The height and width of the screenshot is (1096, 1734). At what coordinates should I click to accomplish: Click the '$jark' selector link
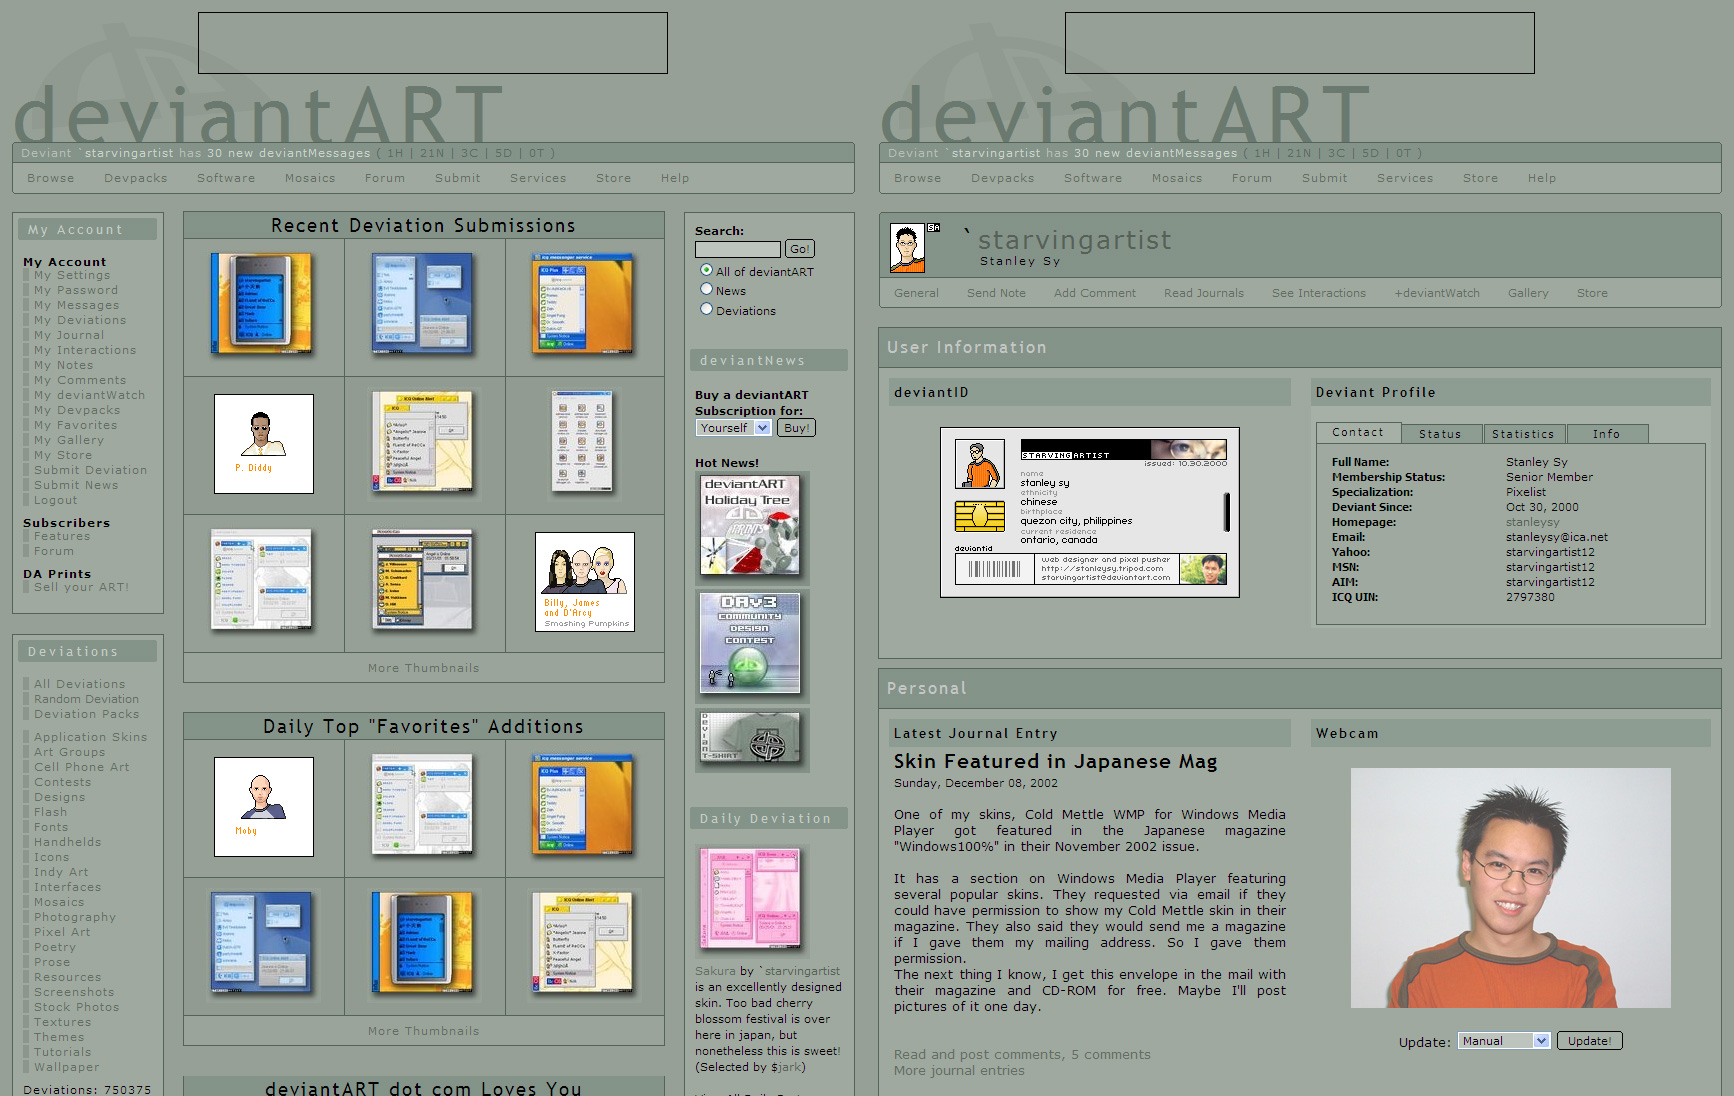pyautogui.click(x=785, y=1067)
